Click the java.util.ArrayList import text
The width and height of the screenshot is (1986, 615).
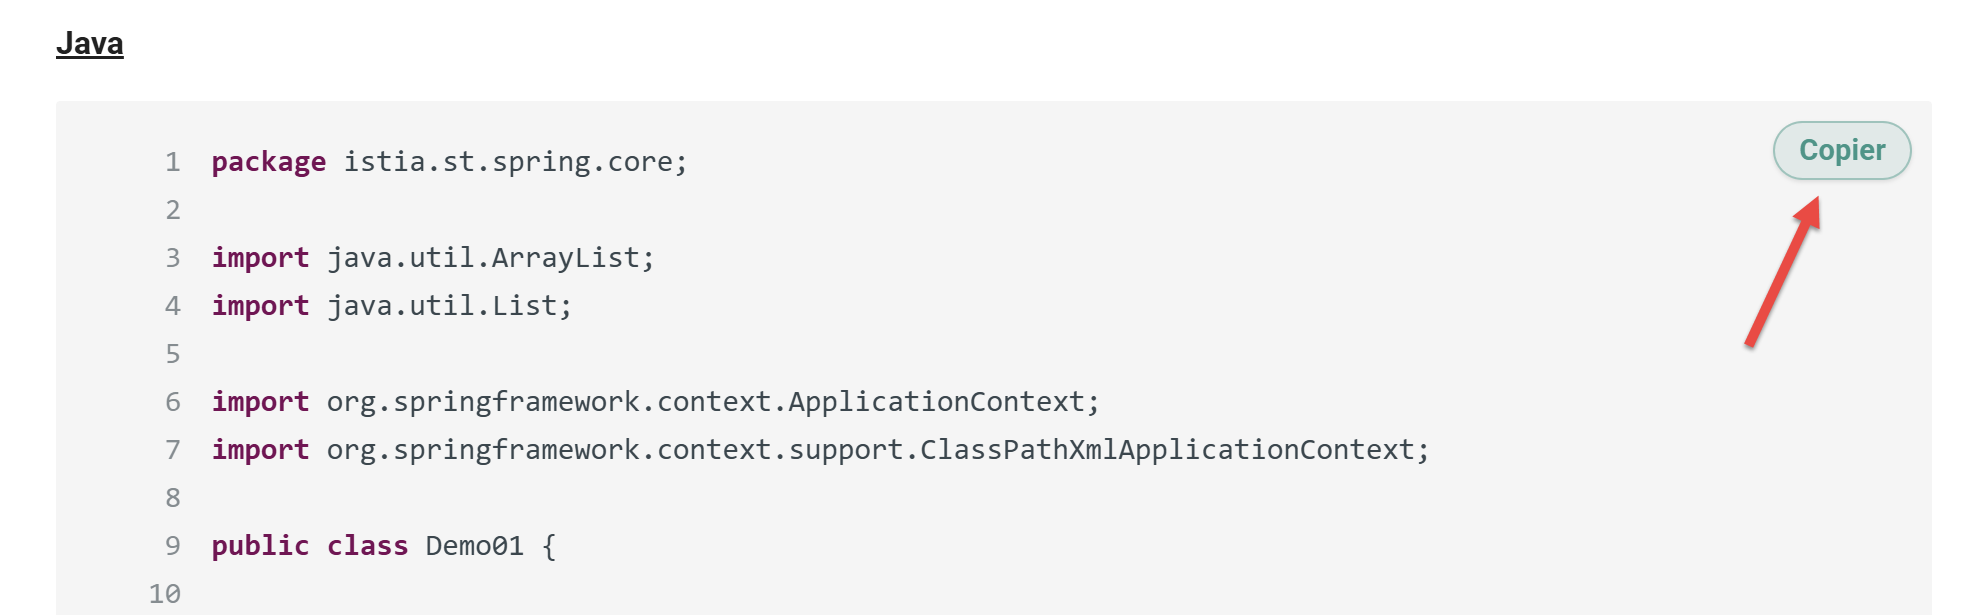tap(490, 258)
